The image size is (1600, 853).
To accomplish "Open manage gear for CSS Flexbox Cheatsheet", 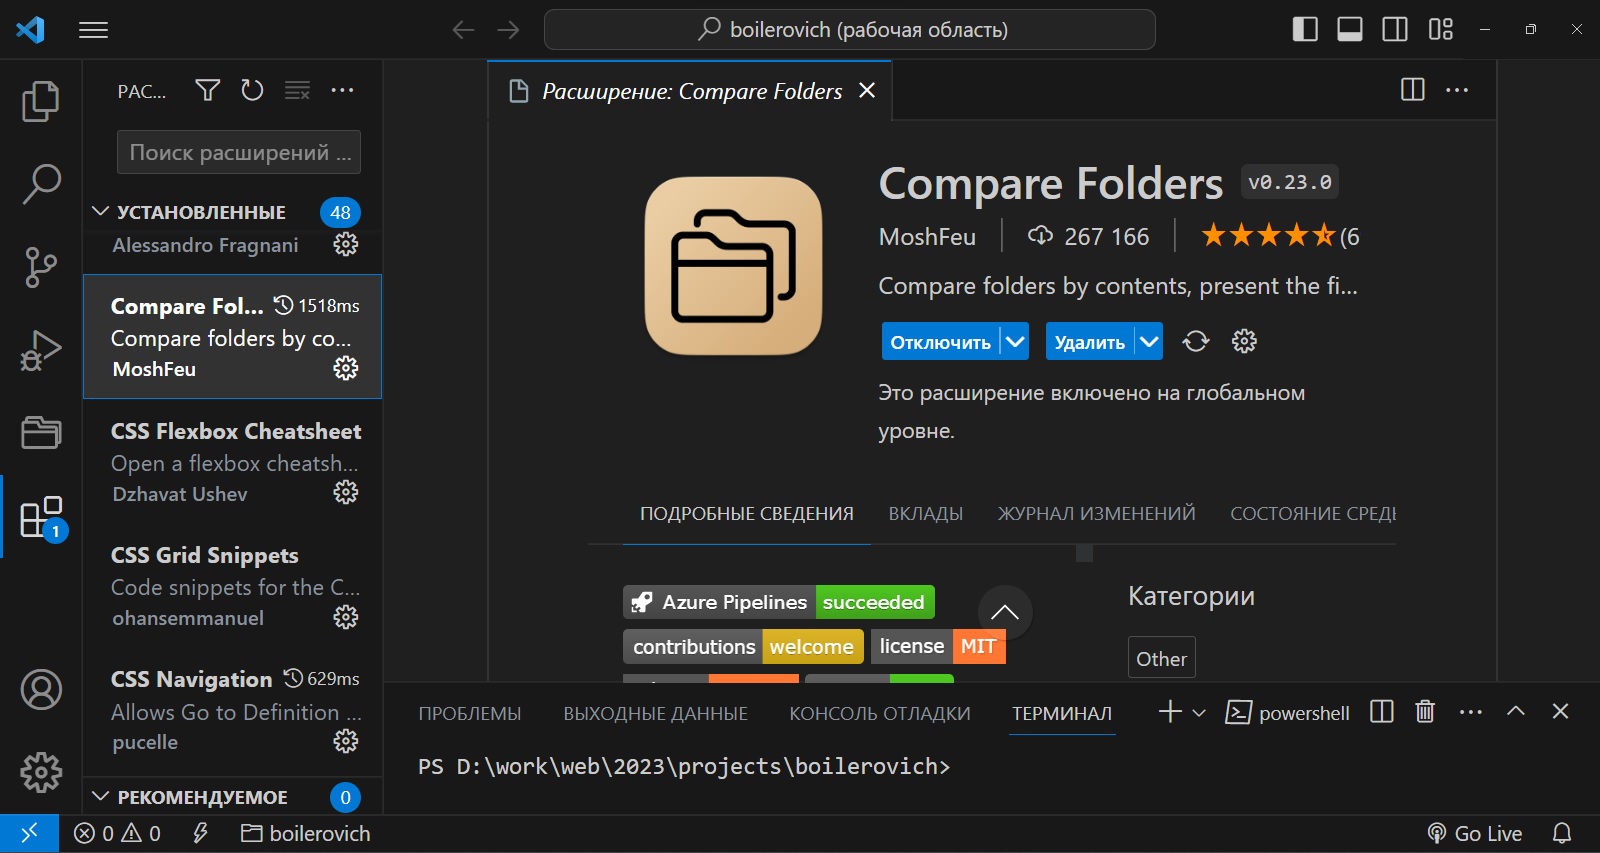I will coord(346,492).
